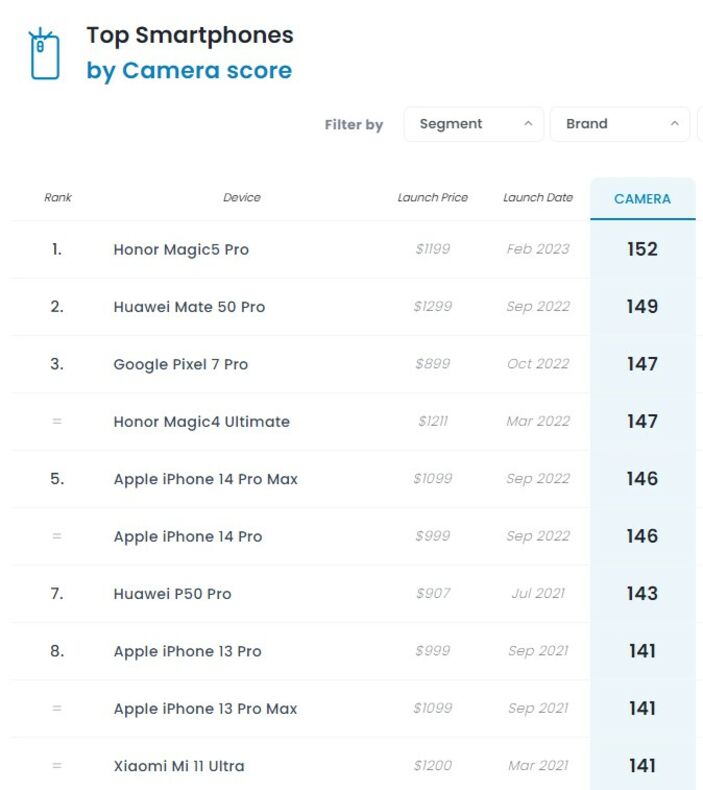Select the CAMERA score tab
This screenshot has height=790, width=703.
coord(642,199)
